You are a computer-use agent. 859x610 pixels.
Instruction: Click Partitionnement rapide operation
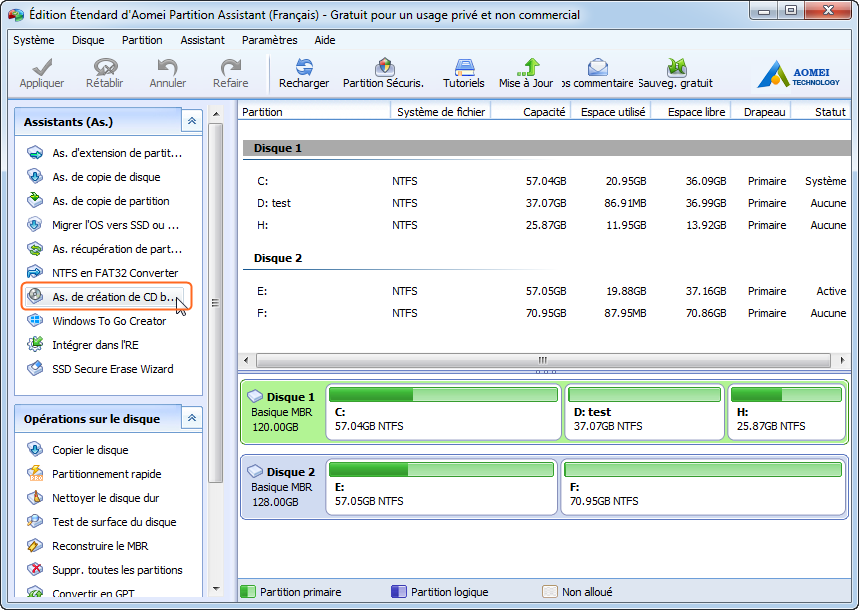[x=94, y=474]
